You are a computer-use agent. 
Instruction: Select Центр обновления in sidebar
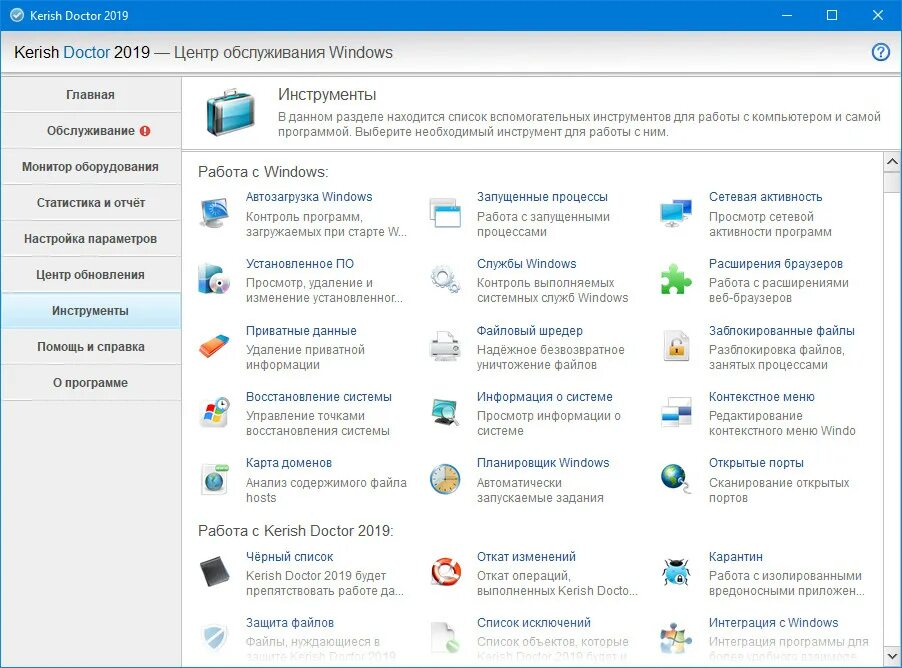click(x=90, y=274)
